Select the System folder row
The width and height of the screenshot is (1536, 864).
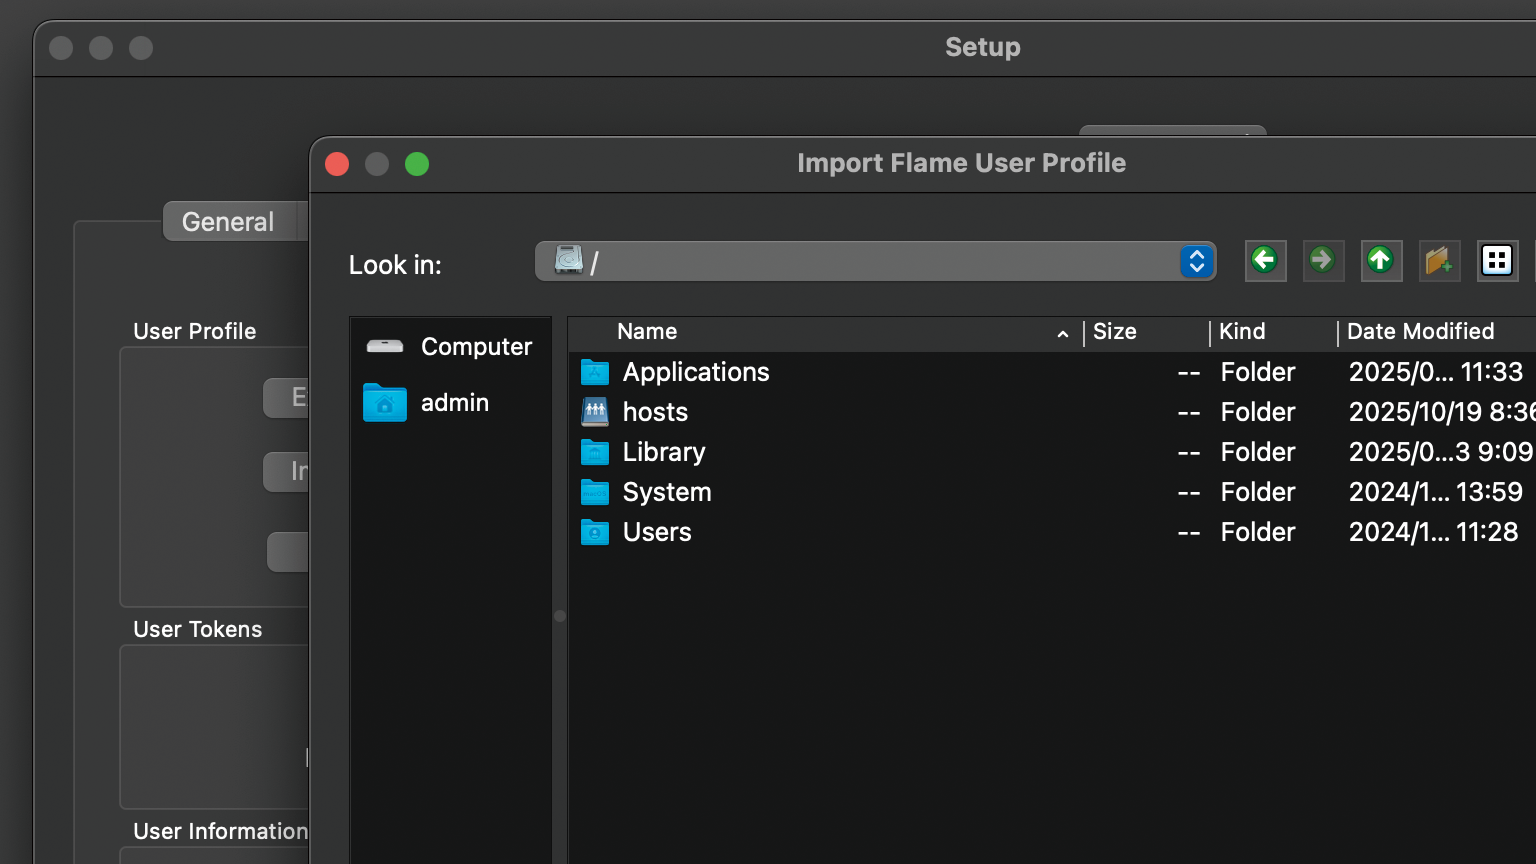pos(667,492)
